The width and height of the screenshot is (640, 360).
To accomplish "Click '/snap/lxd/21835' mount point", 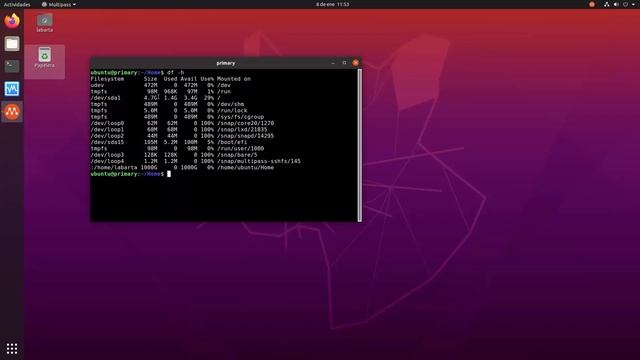I will click(x=242, y=130).
